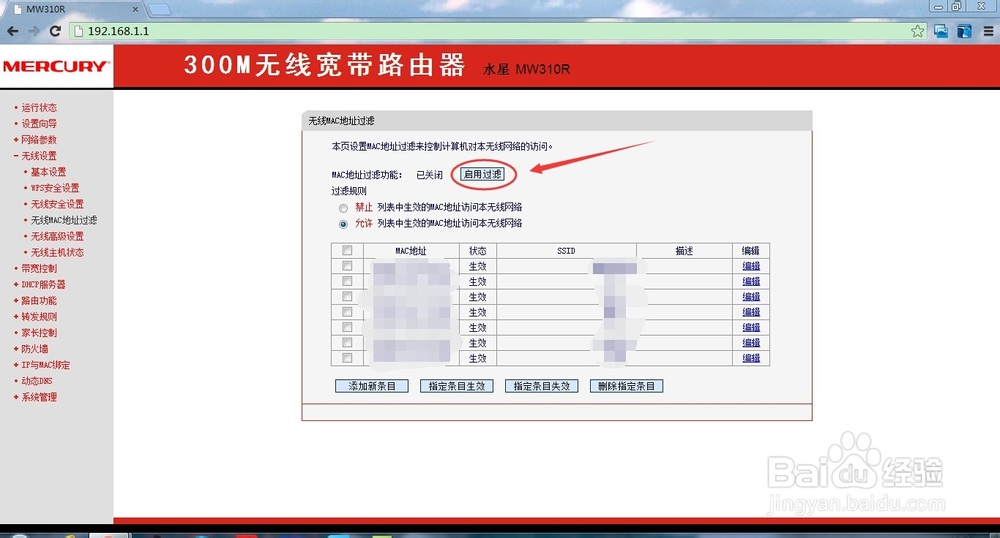Click the MAC地址 column header
This screenshot has width=1000, height=538.
[x=411, y=251]
